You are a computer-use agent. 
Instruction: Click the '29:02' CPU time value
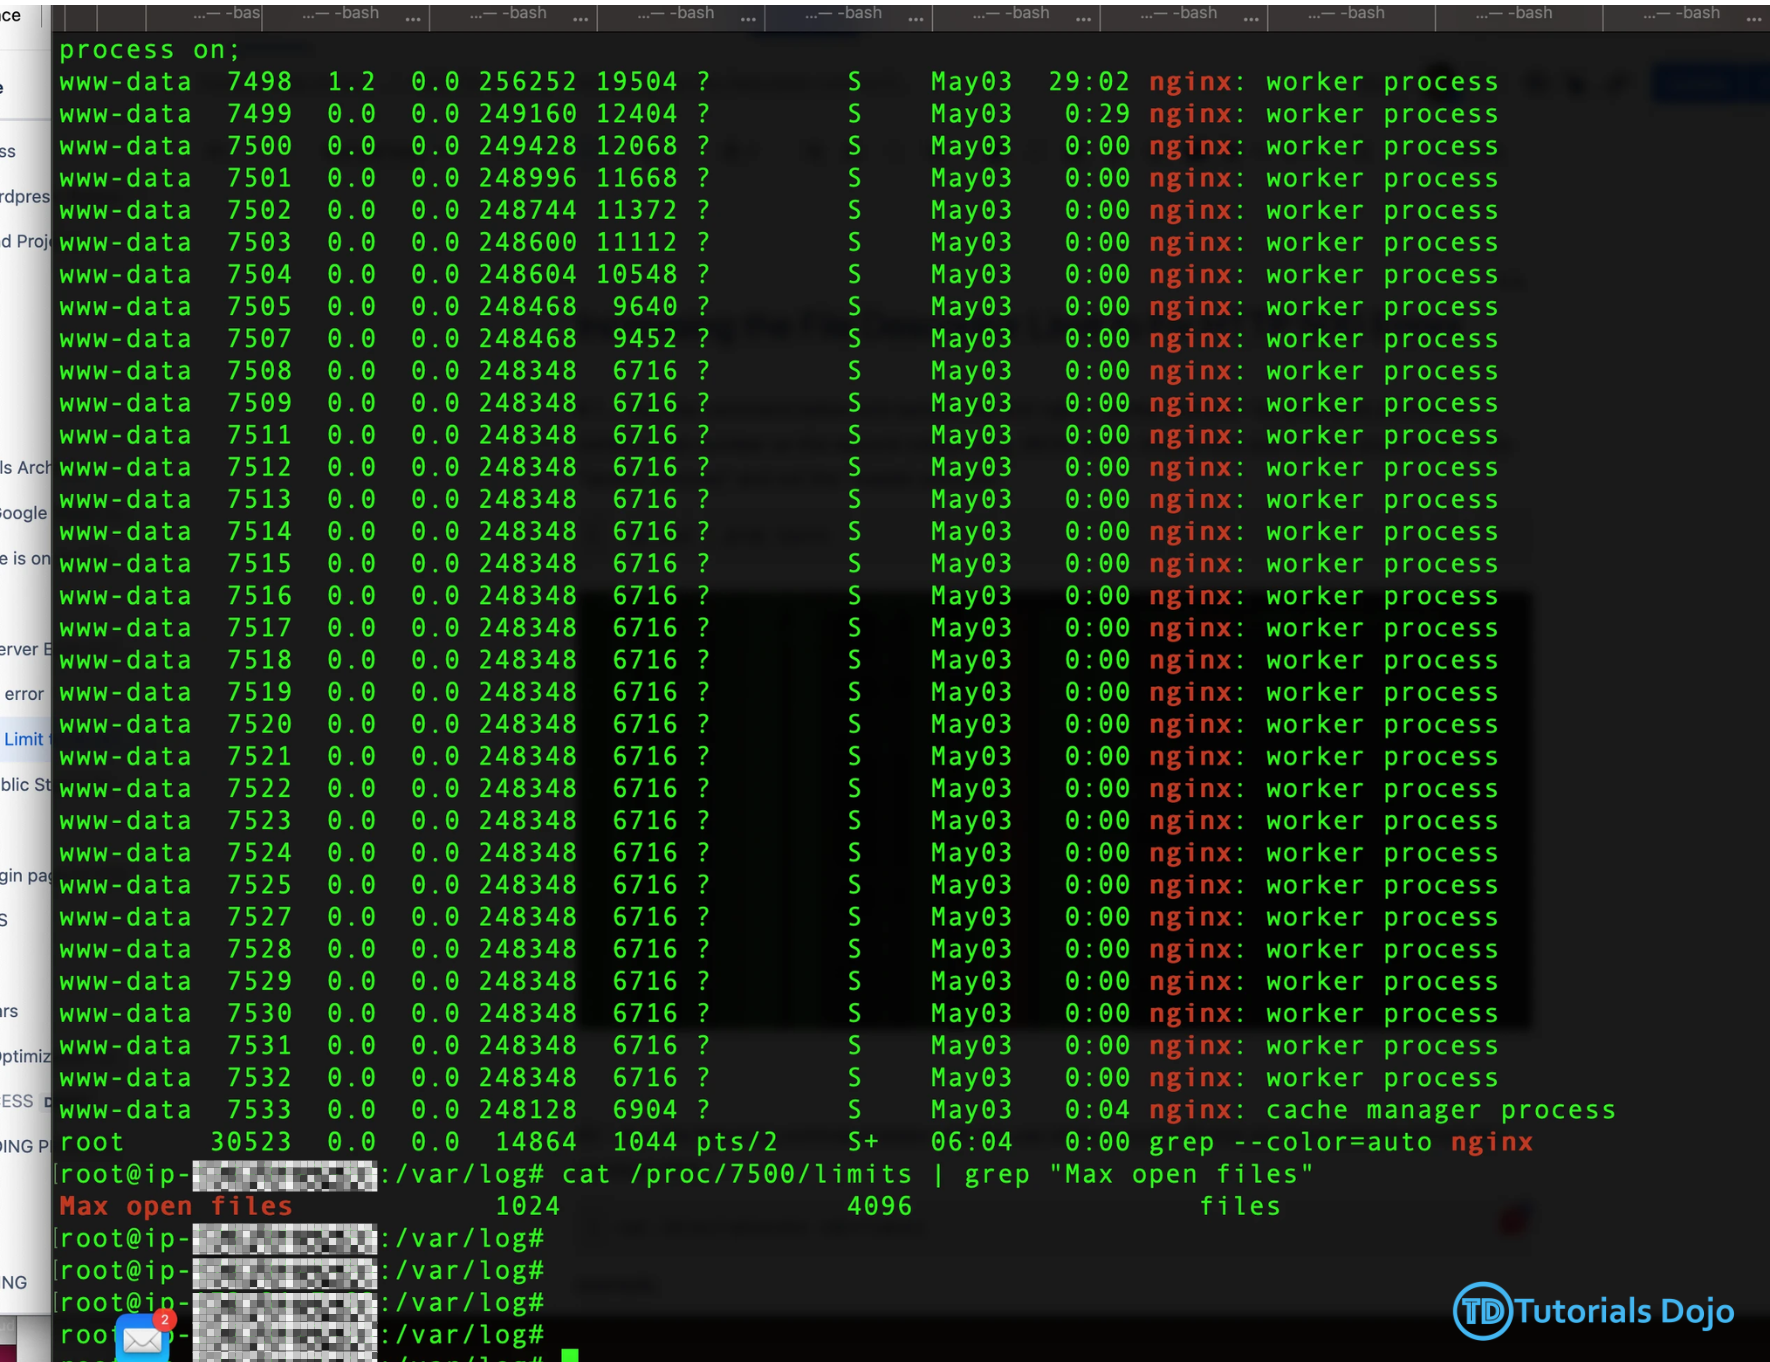coord(1089,82)
